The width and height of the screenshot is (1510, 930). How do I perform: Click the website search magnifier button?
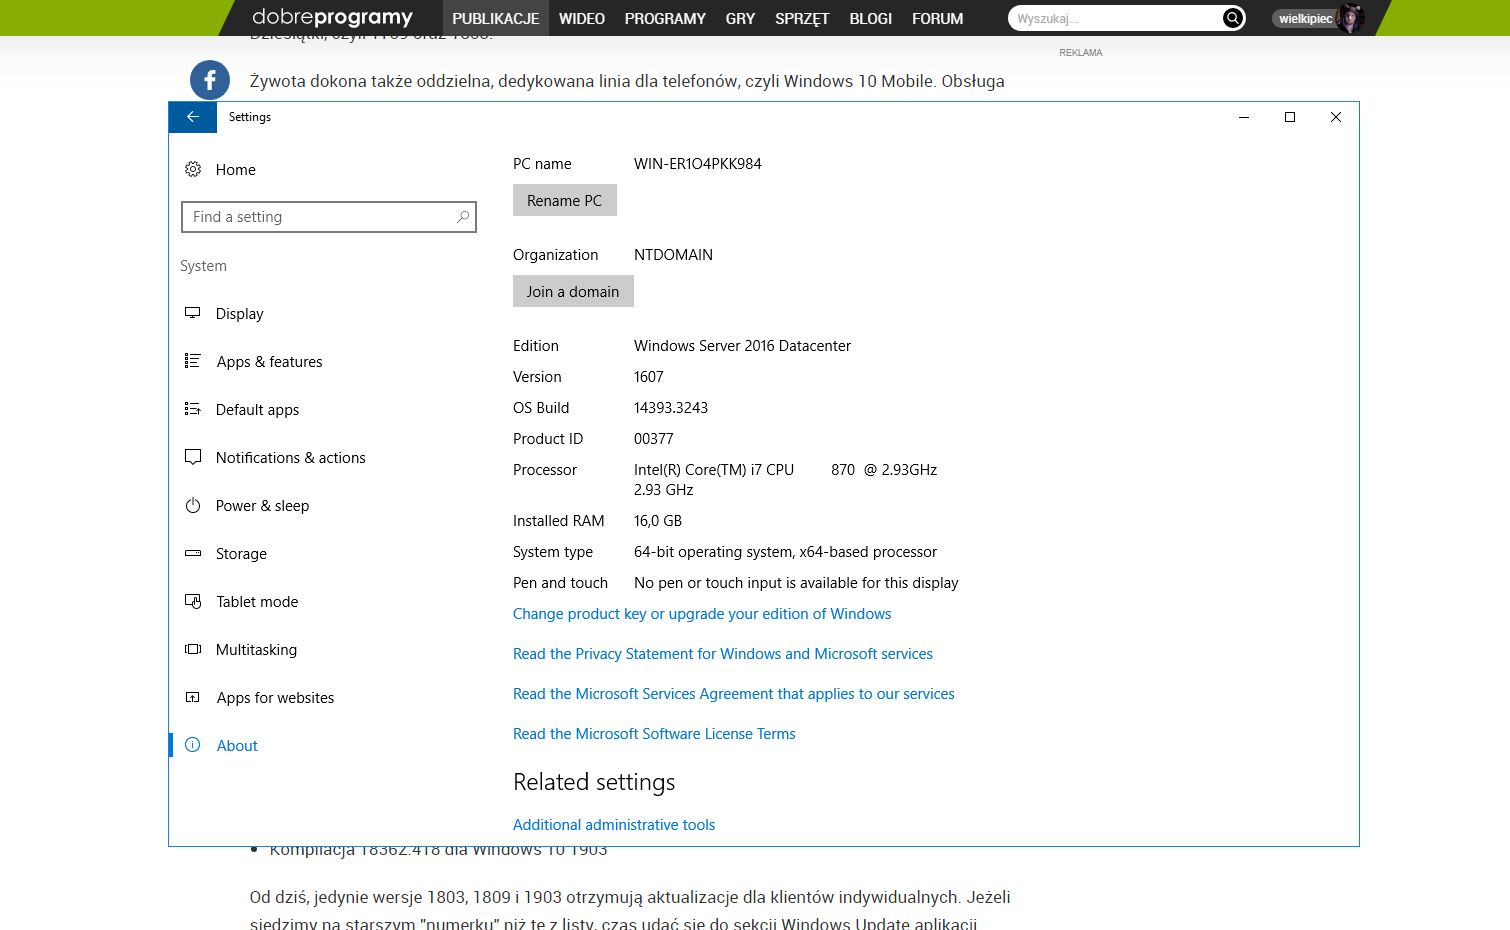(1233, 18)
